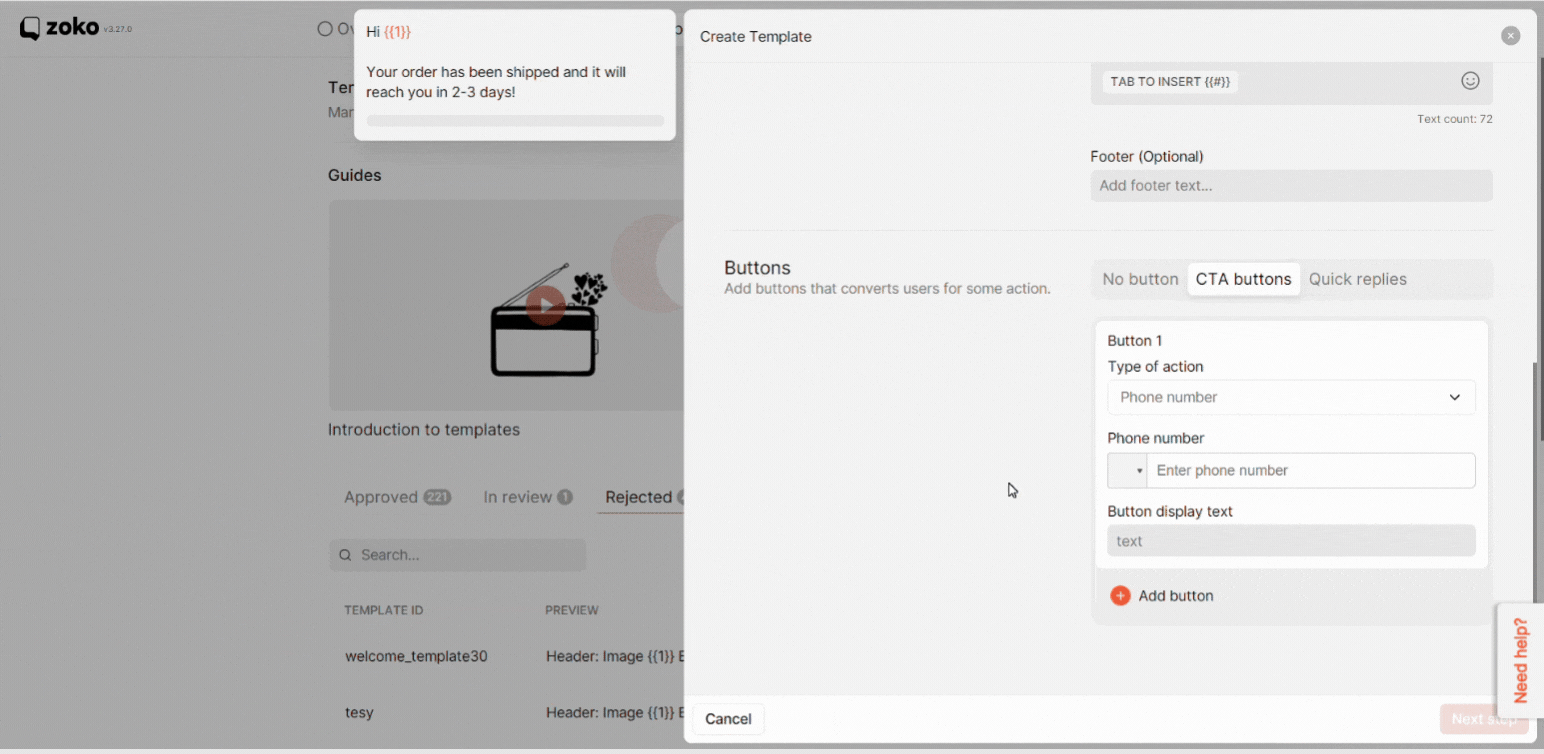
Task: Click the 221 count badge on Approved
Action: [437, 497]
